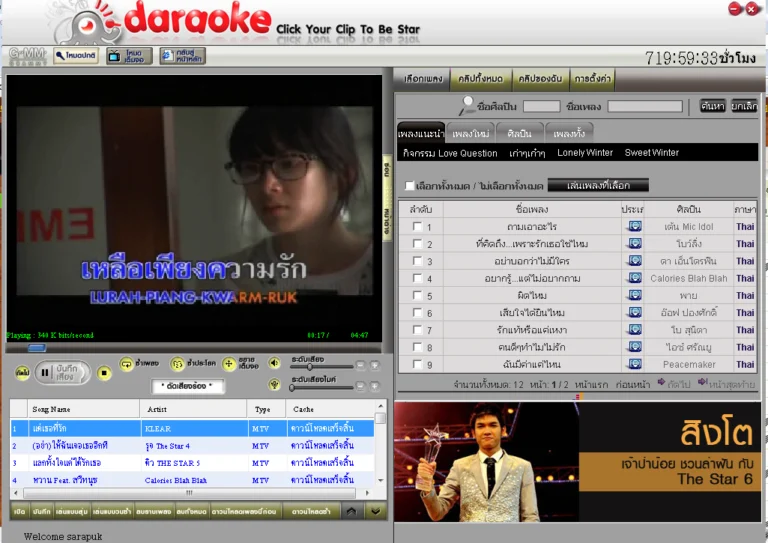
Task: Click the GMM Grammy logo
Action: [x=27, y=56]
